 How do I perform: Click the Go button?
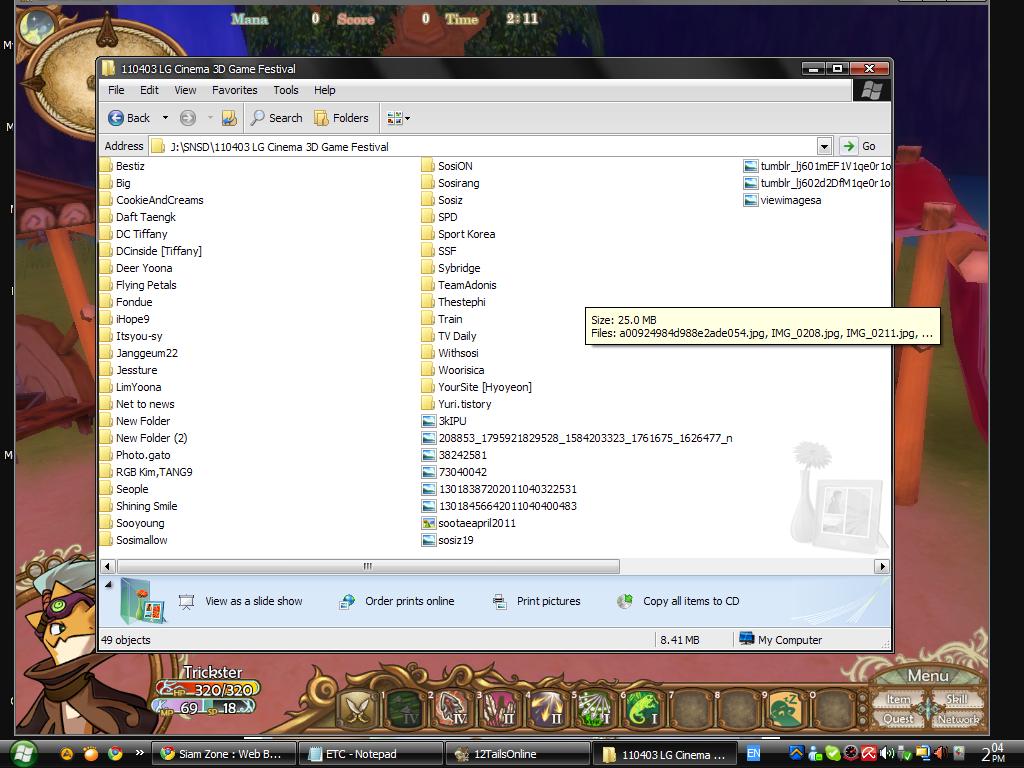pyautogui.click(x=859, y=146)
